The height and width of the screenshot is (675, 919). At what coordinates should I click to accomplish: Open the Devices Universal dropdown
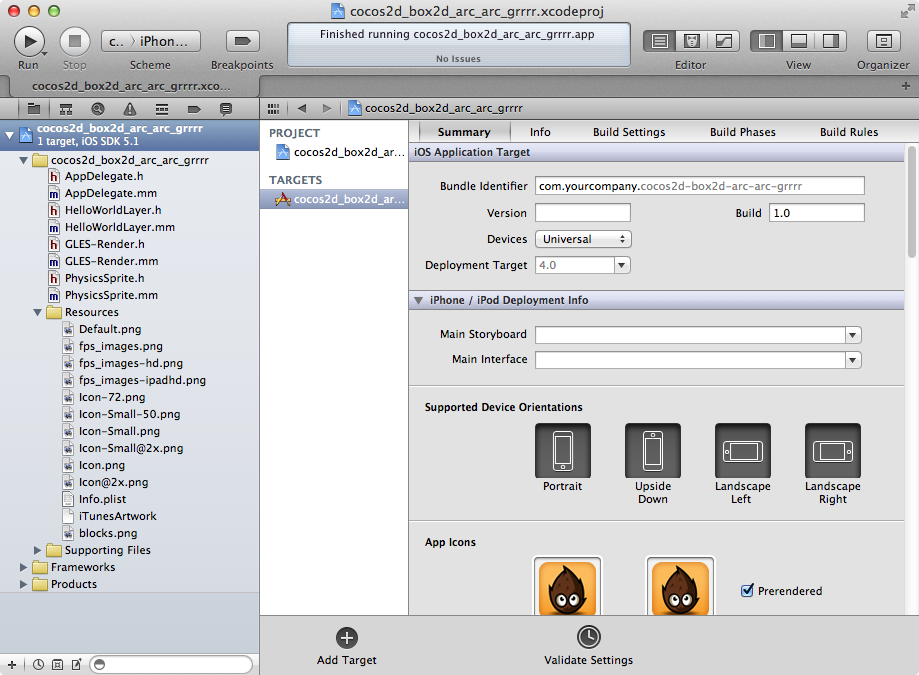click(583, 239)
